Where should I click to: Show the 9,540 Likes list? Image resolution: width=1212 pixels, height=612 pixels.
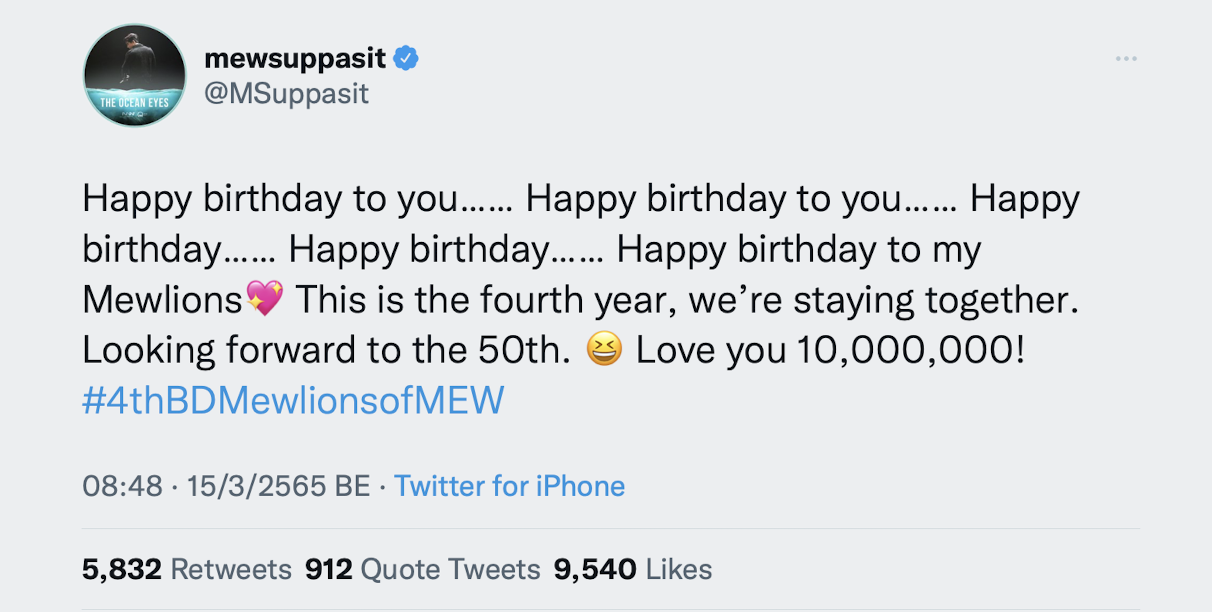[632, 569]
